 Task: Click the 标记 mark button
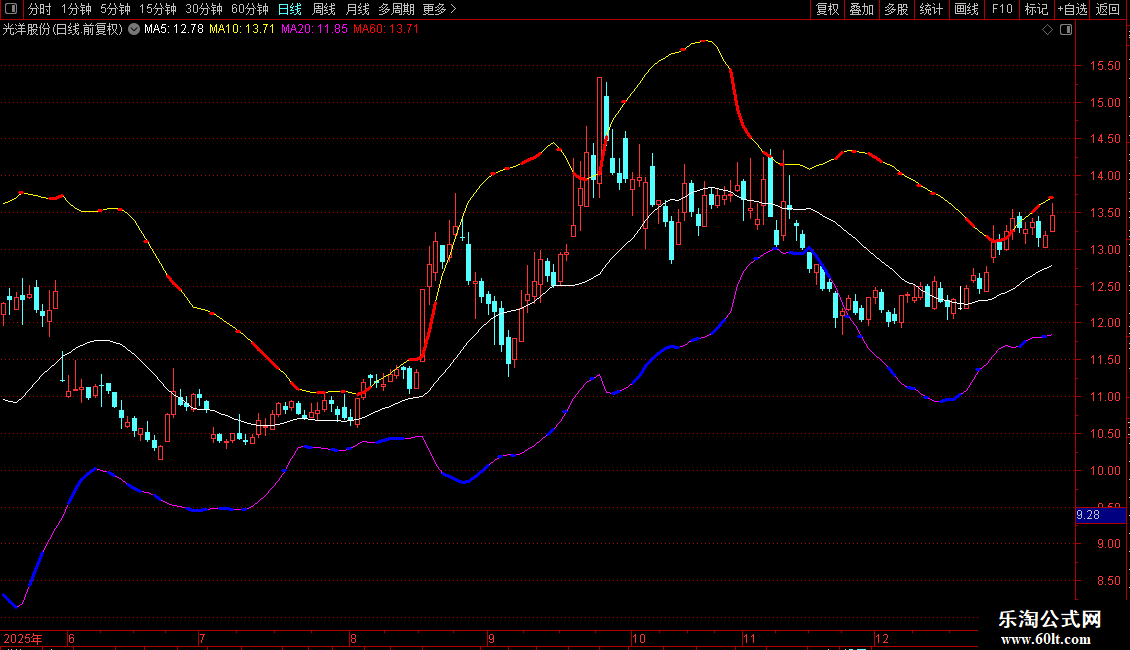tap(1036, 9)
